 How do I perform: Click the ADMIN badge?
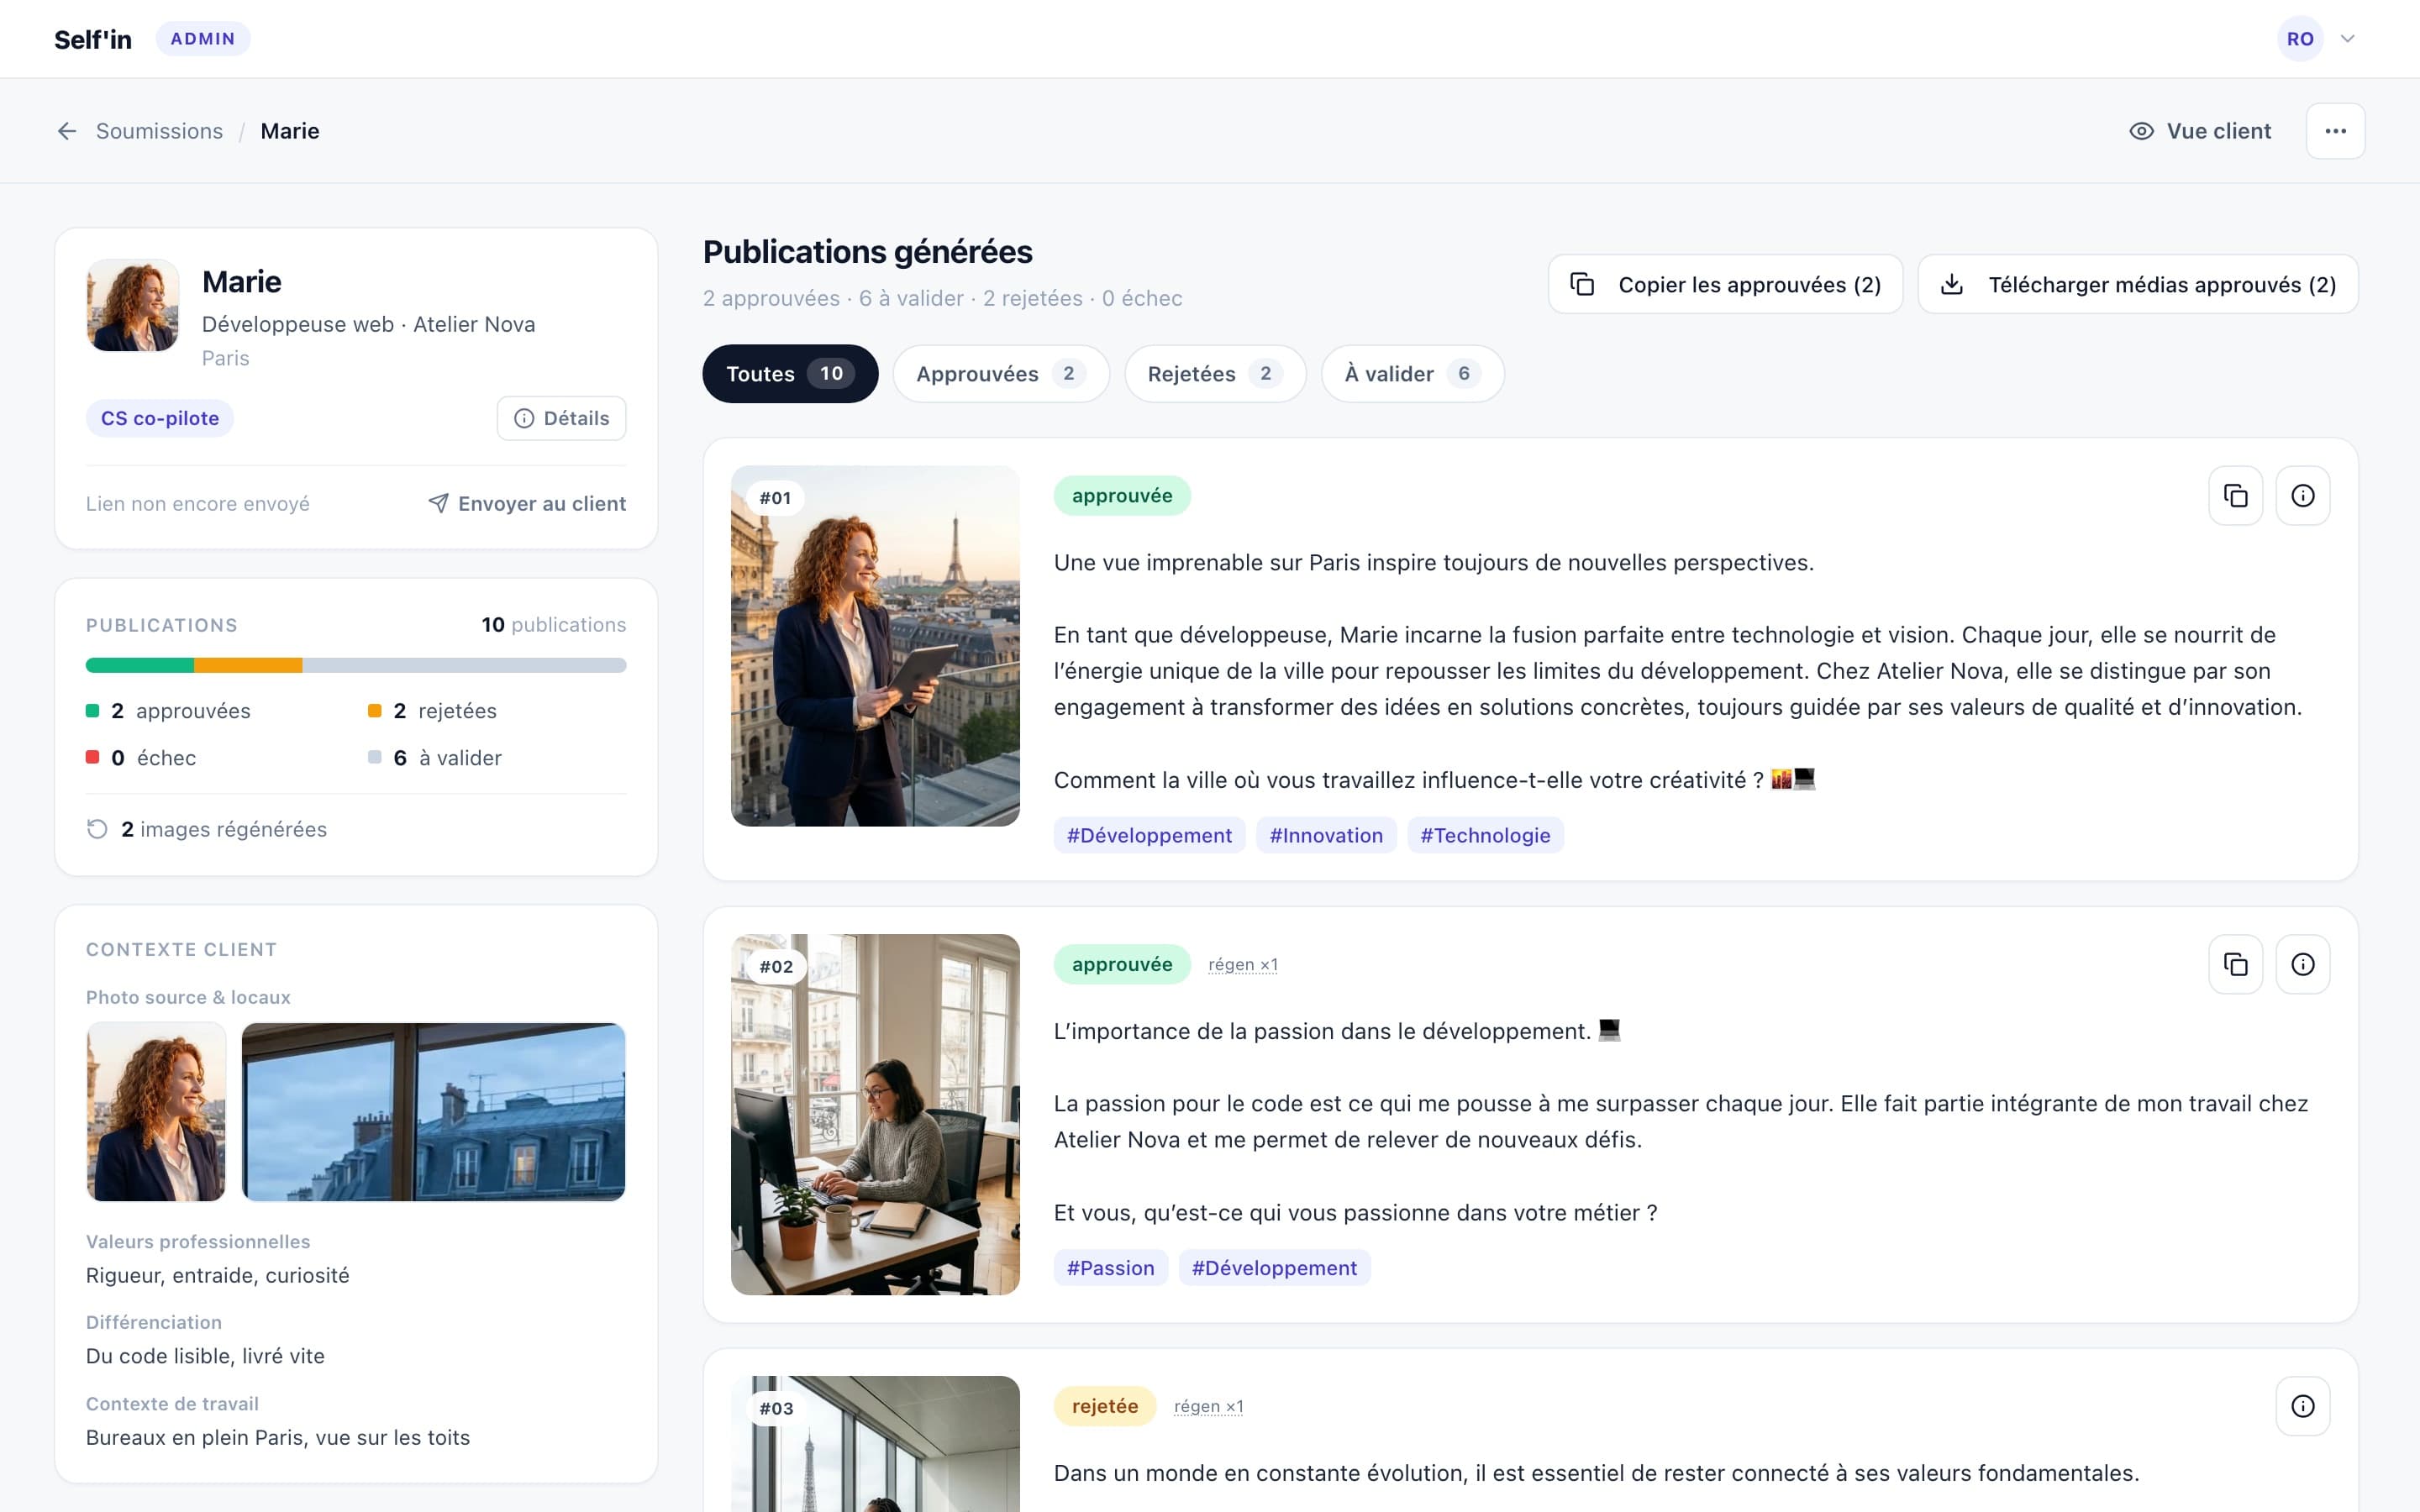click(x=203, y=39)
